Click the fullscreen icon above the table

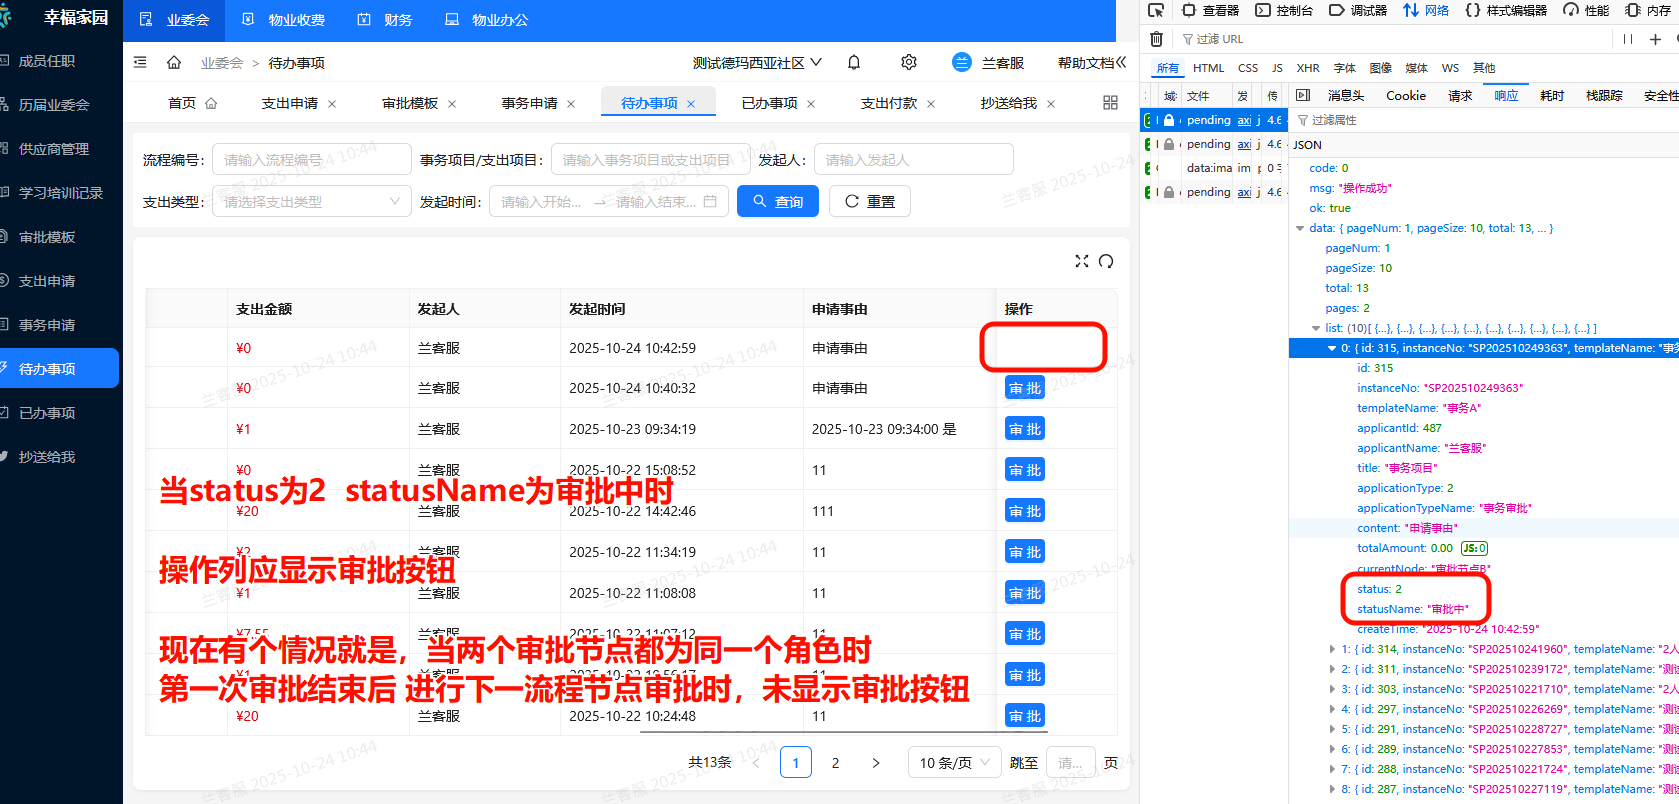(x=1081, y=261)
